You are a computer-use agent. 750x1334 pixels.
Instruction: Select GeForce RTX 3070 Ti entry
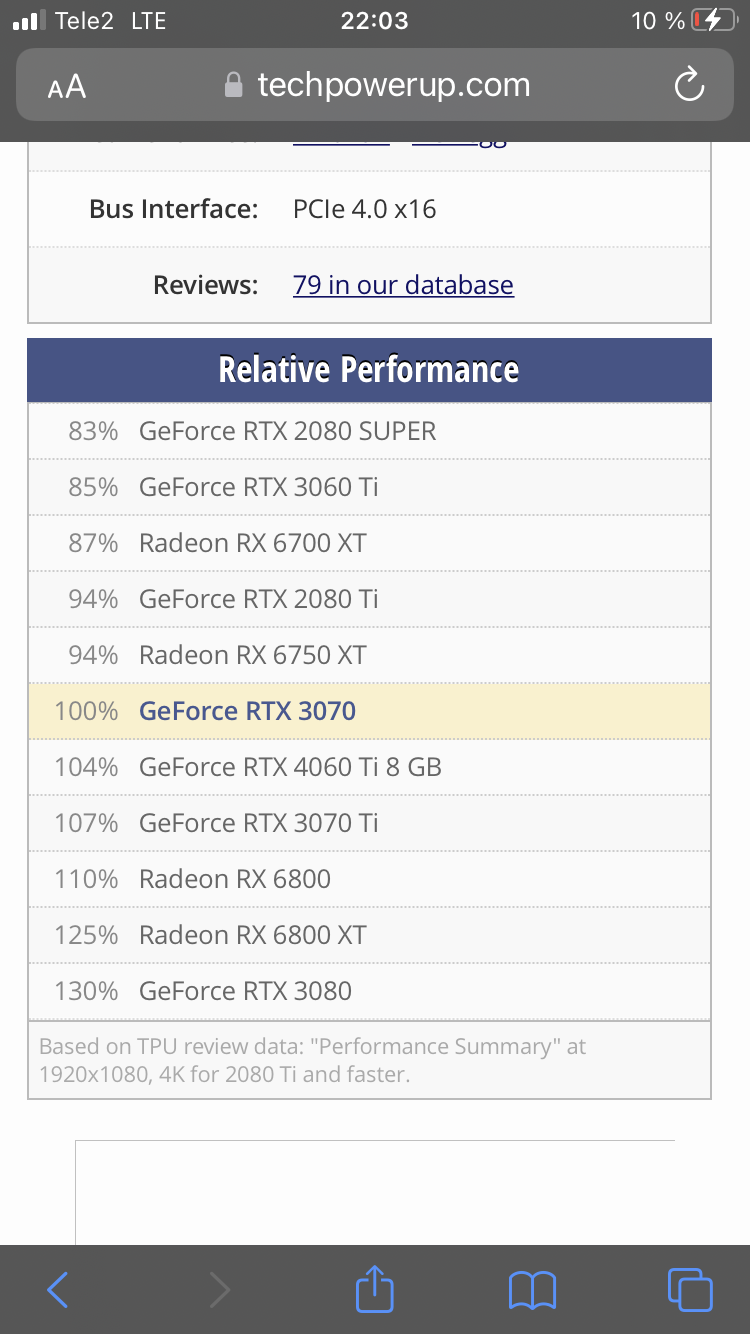pos(259,823)
